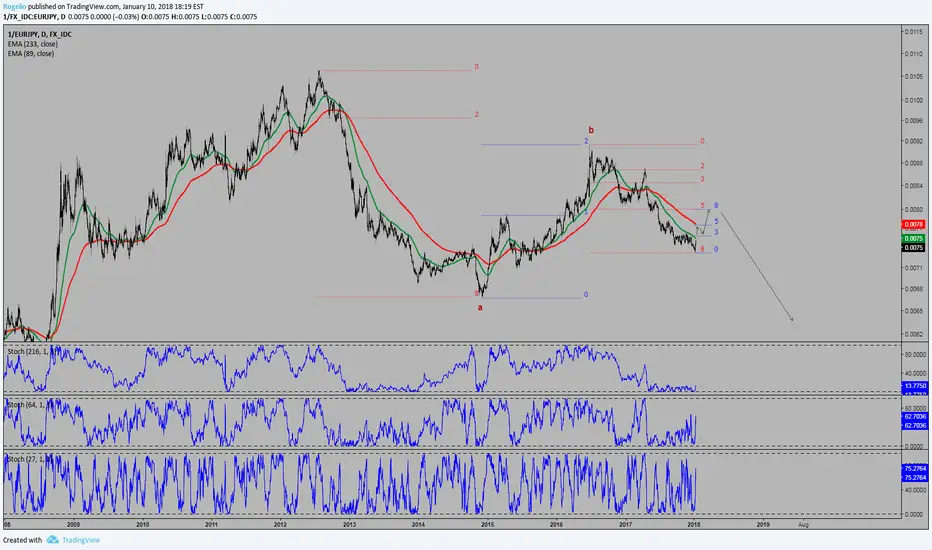Click the 0.0084 price axis value
932x550 pixels.
click(x=914, y=186)
